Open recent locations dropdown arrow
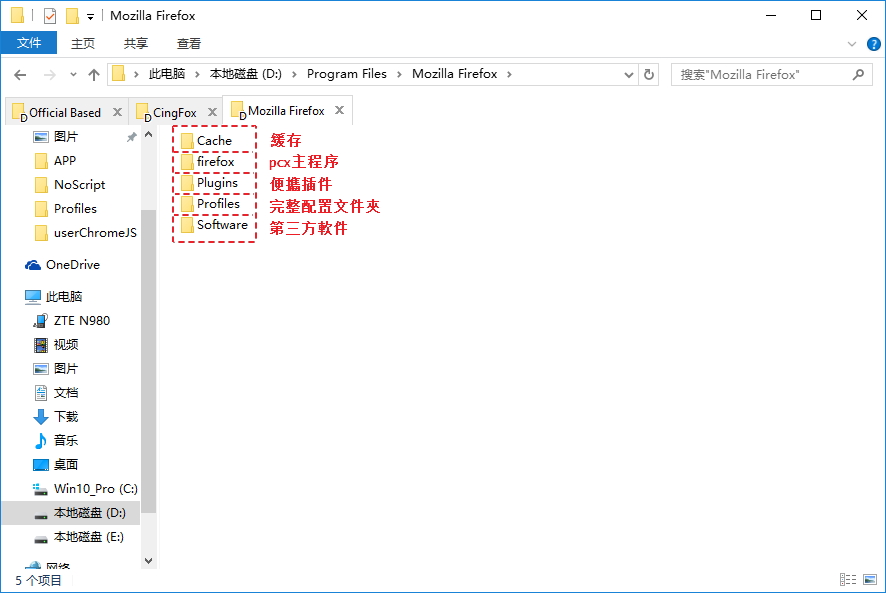Viewport: 886px width, 593px height. (x=73, y=75)
